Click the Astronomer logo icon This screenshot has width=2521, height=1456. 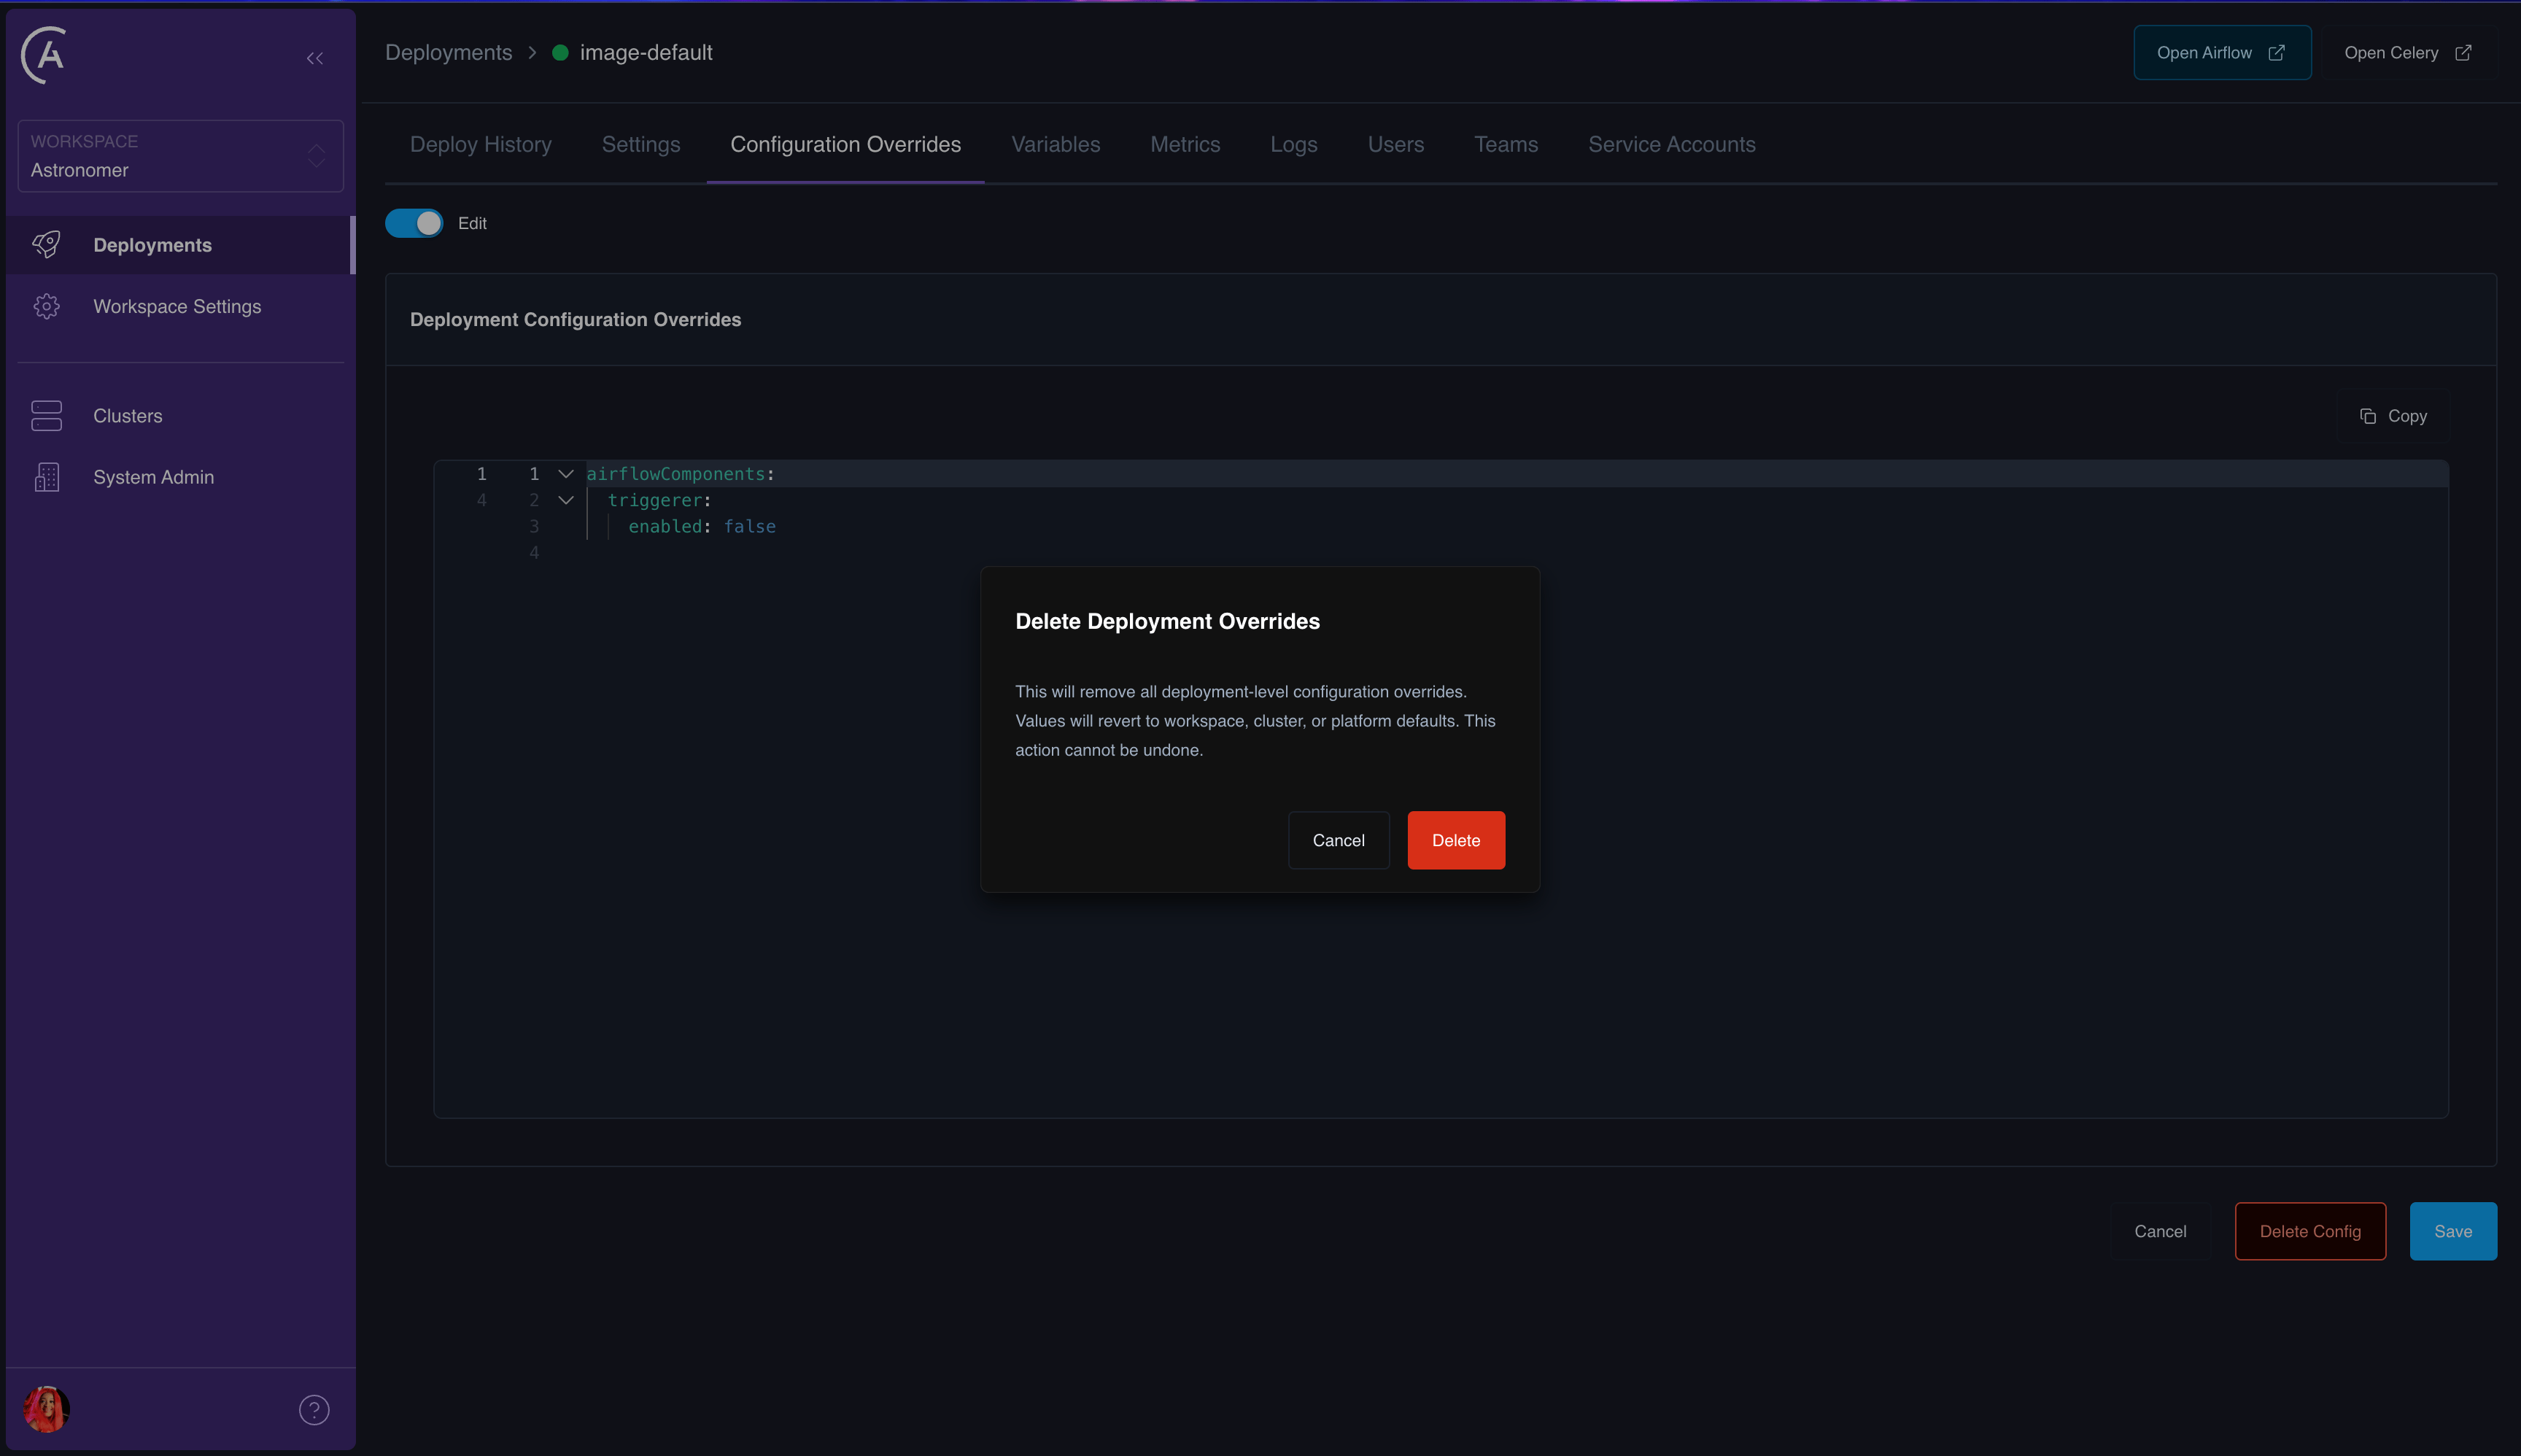44,55
